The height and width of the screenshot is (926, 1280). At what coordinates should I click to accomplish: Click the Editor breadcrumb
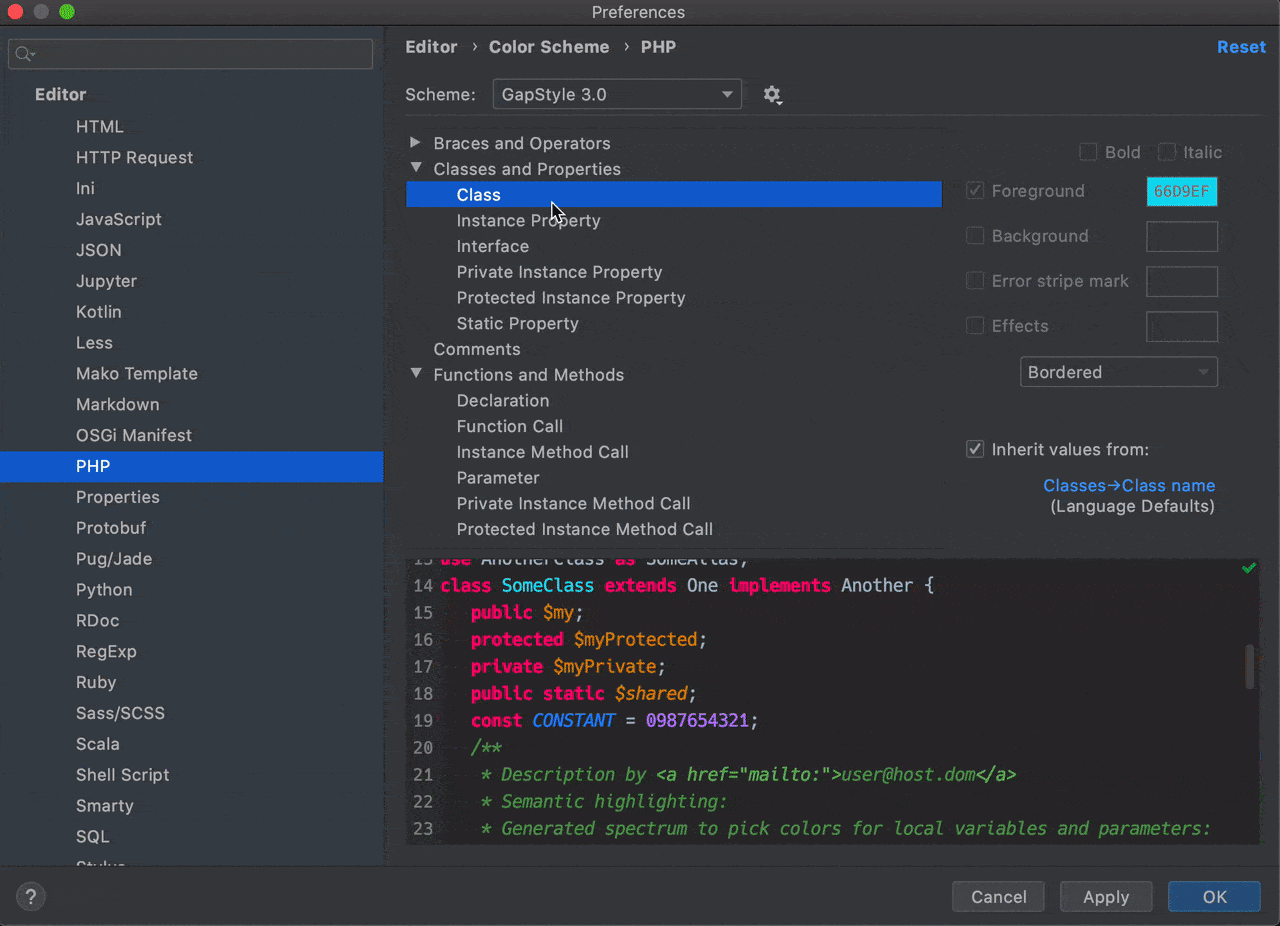click(x=431, y=47)
